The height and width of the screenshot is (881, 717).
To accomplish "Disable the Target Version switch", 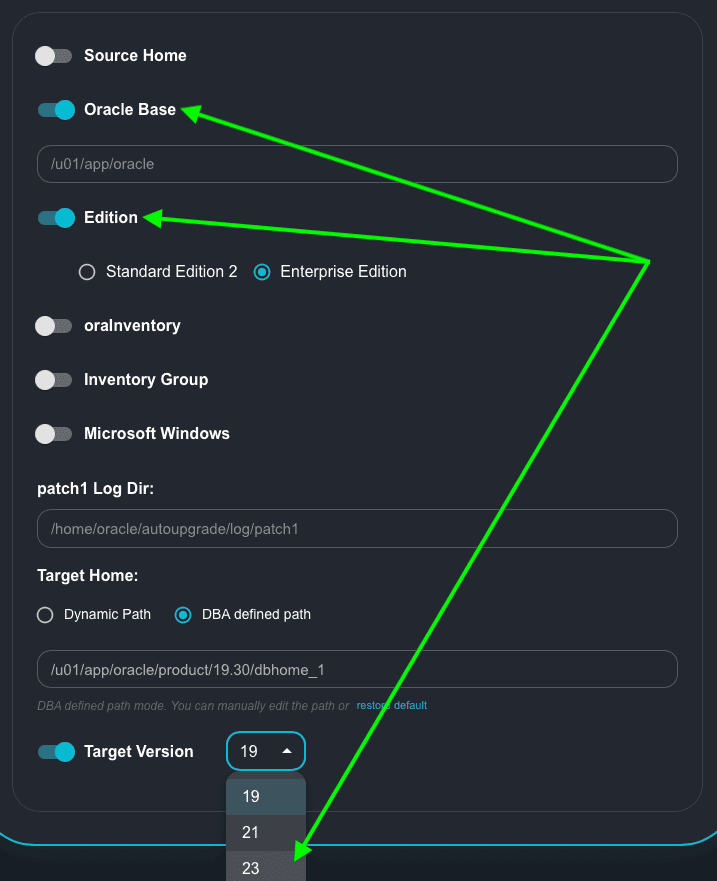I will point(56,752).
